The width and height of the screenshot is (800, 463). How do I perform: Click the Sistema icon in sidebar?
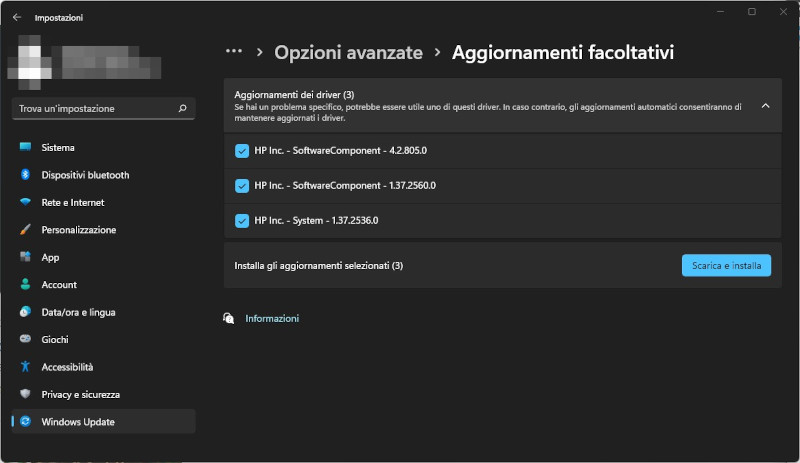pyautogui.click(x=26, y=148)
